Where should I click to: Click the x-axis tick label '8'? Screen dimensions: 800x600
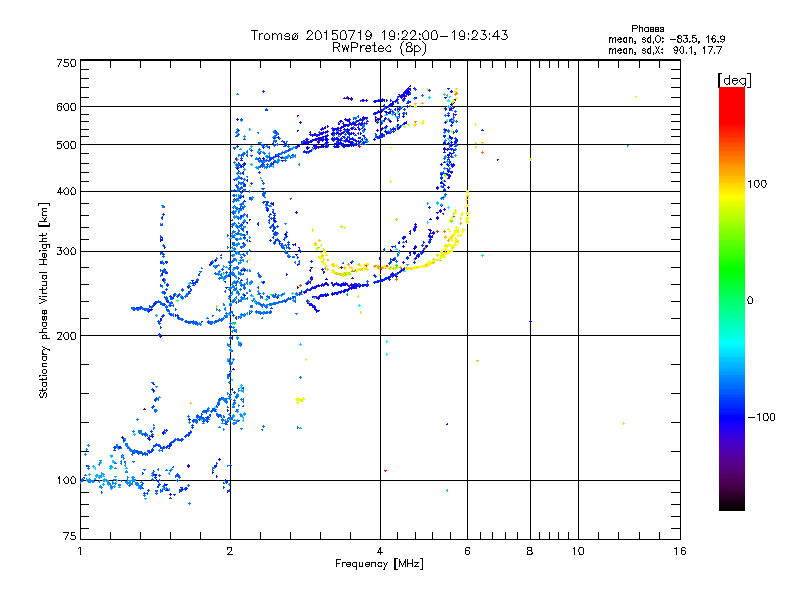pos(530,551)
